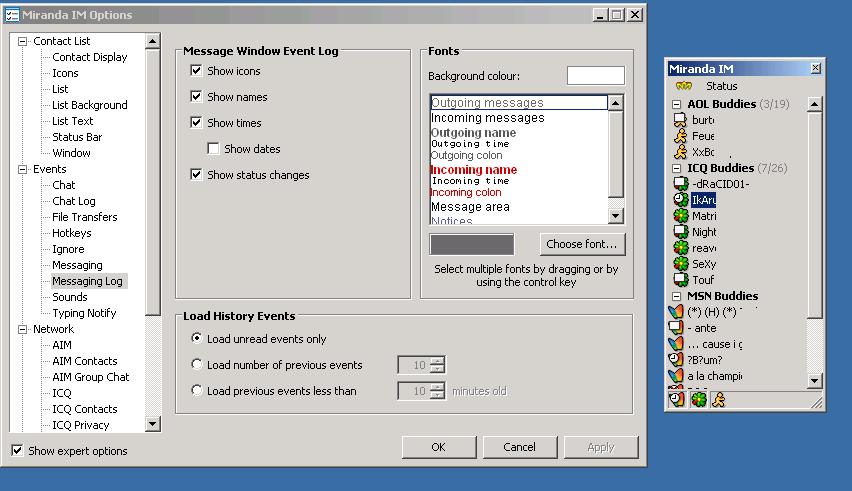Collapse the ICQ Buddies group
Viewport: 852px width, 491px height.
(676, 168)
